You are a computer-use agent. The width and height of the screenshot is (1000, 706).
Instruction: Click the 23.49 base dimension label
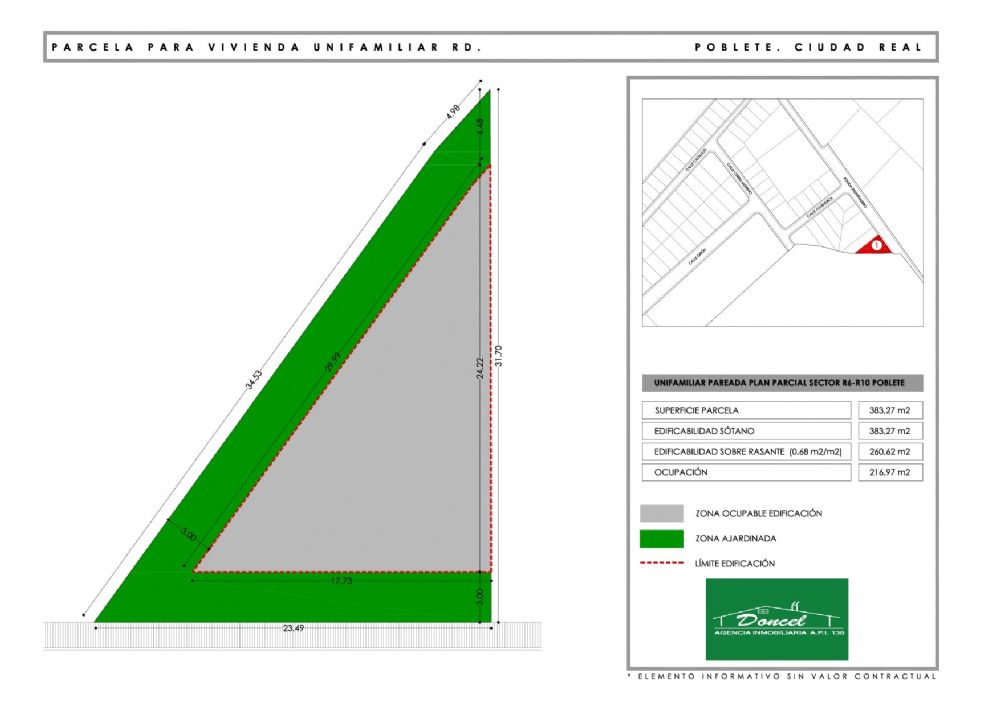(x=293, y=628)
